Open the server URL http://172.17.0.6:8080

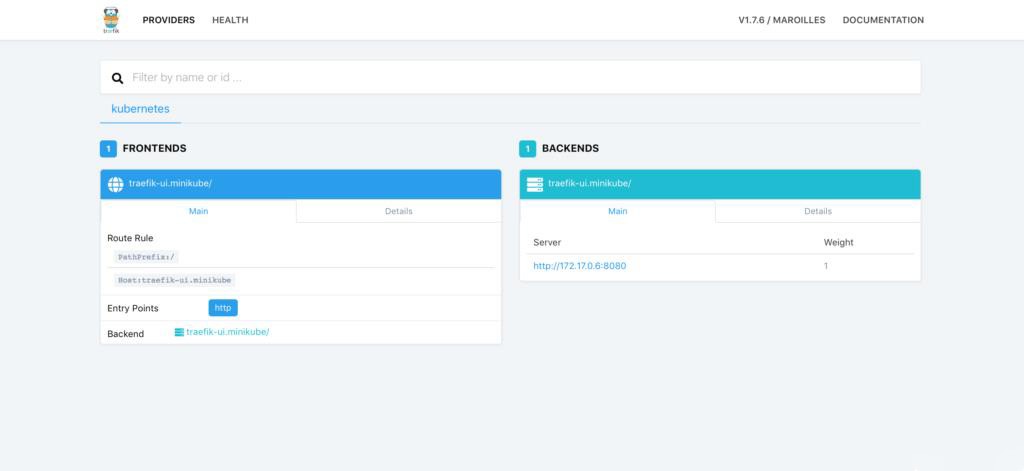pos(580,266)
